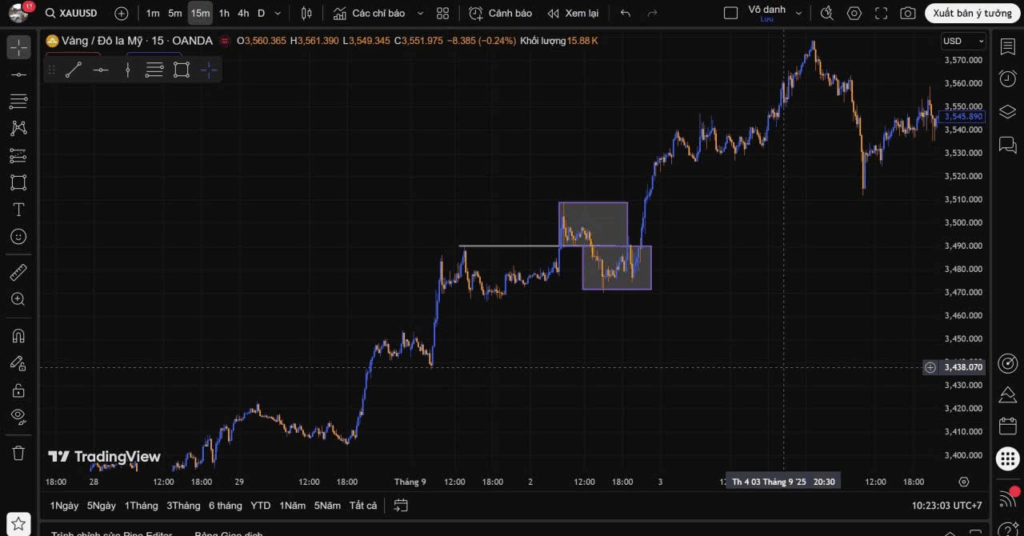Expand the time interval dropdown chevron
Viewport: 1024px width, 536px height.
(x=278, y=13)
